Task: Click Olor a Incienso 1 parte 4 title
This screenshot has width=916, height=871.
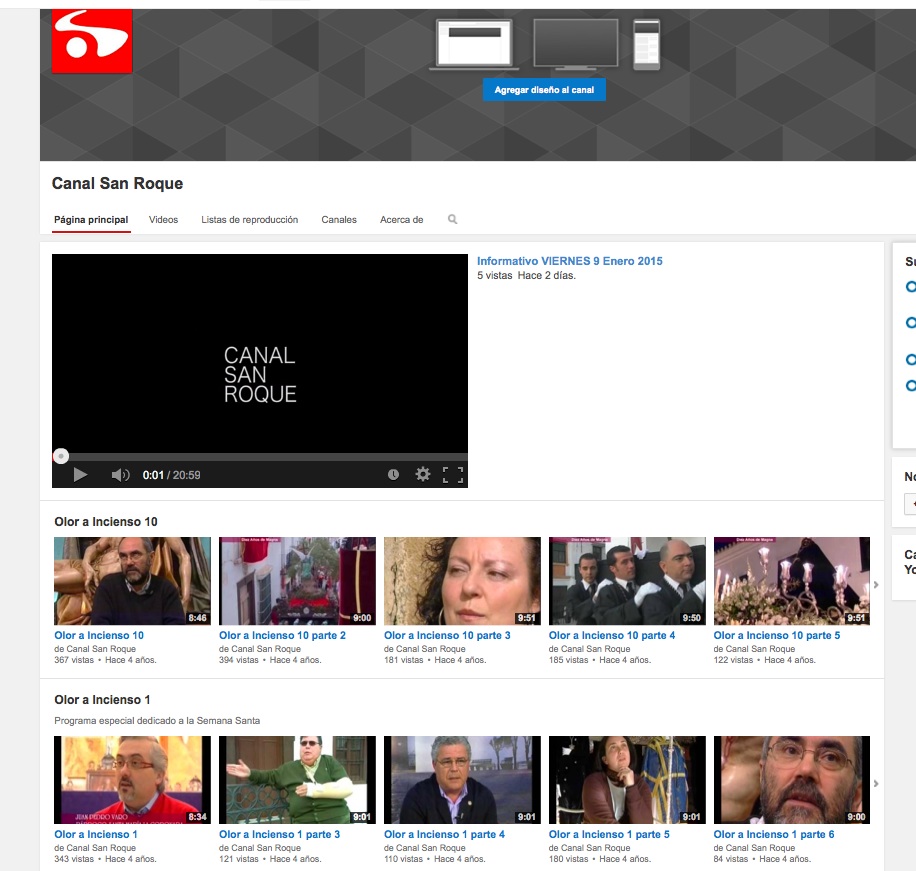Action: click(444, 835)
